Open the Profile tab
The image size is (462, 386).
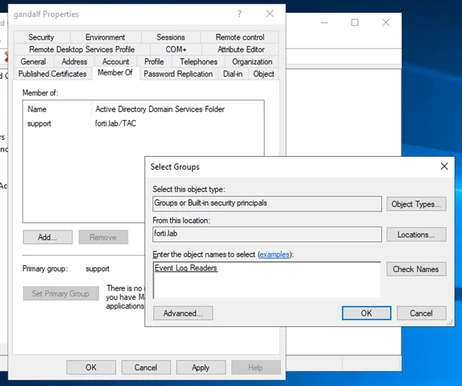(154, 62)
